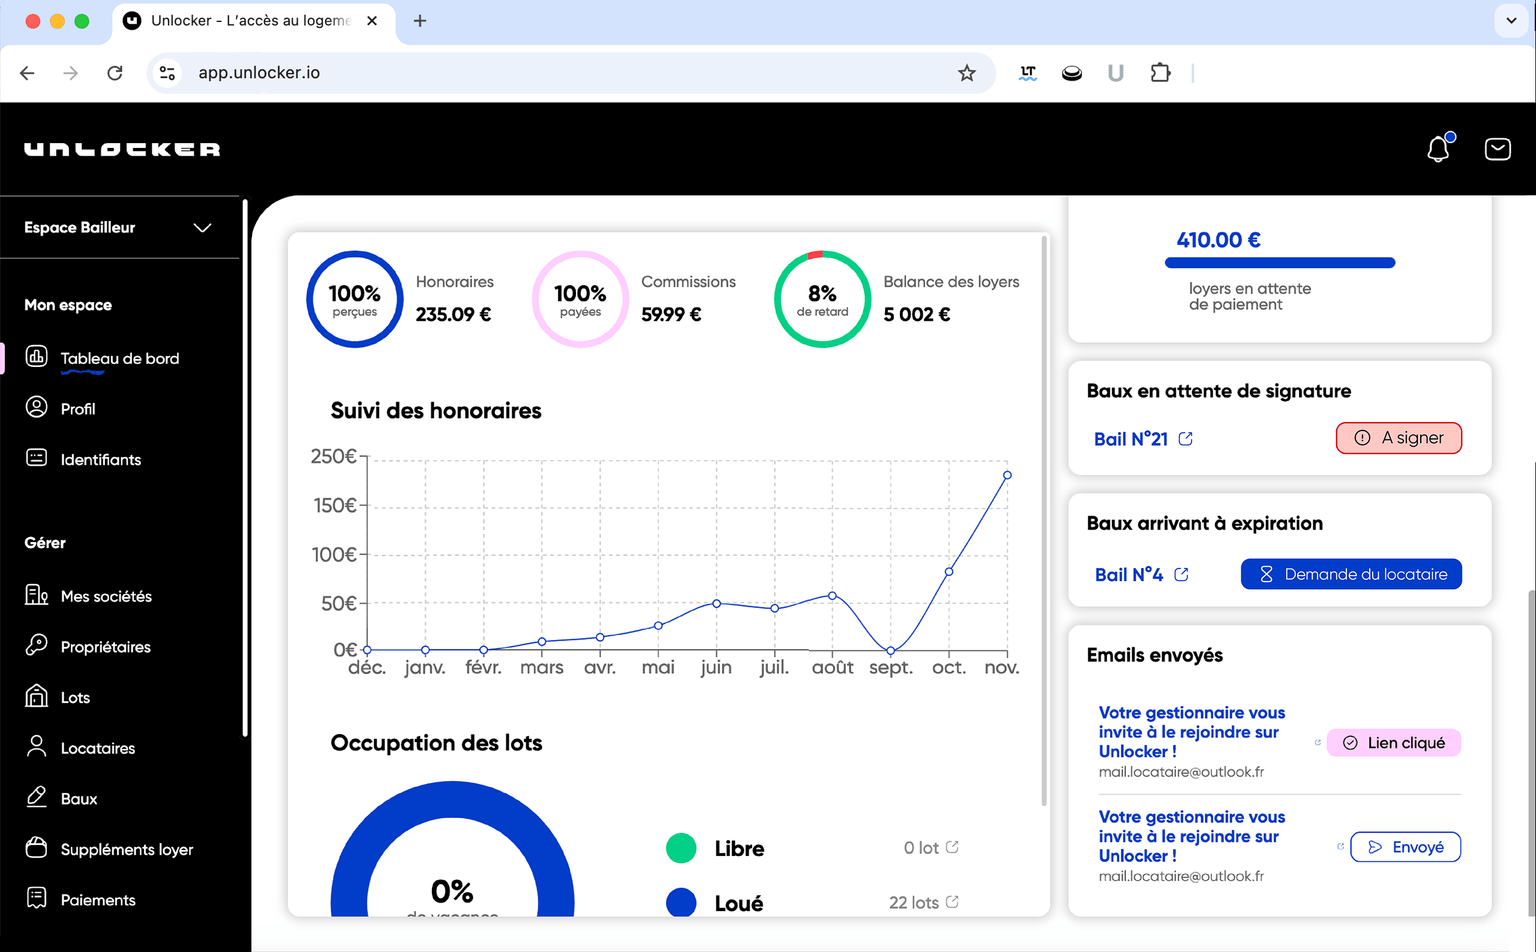
Task: Click the 410.00 € rent progress bar
Action: point(1279,263)
